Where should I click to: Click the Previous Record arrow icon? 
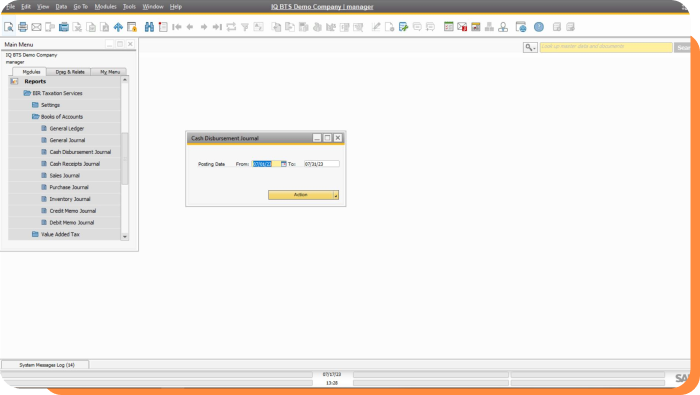190,27
